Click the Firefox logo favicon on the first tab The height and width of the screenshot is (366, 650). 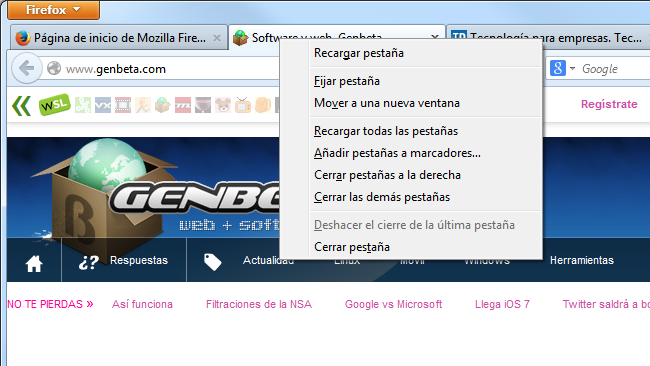pos(23,38)
